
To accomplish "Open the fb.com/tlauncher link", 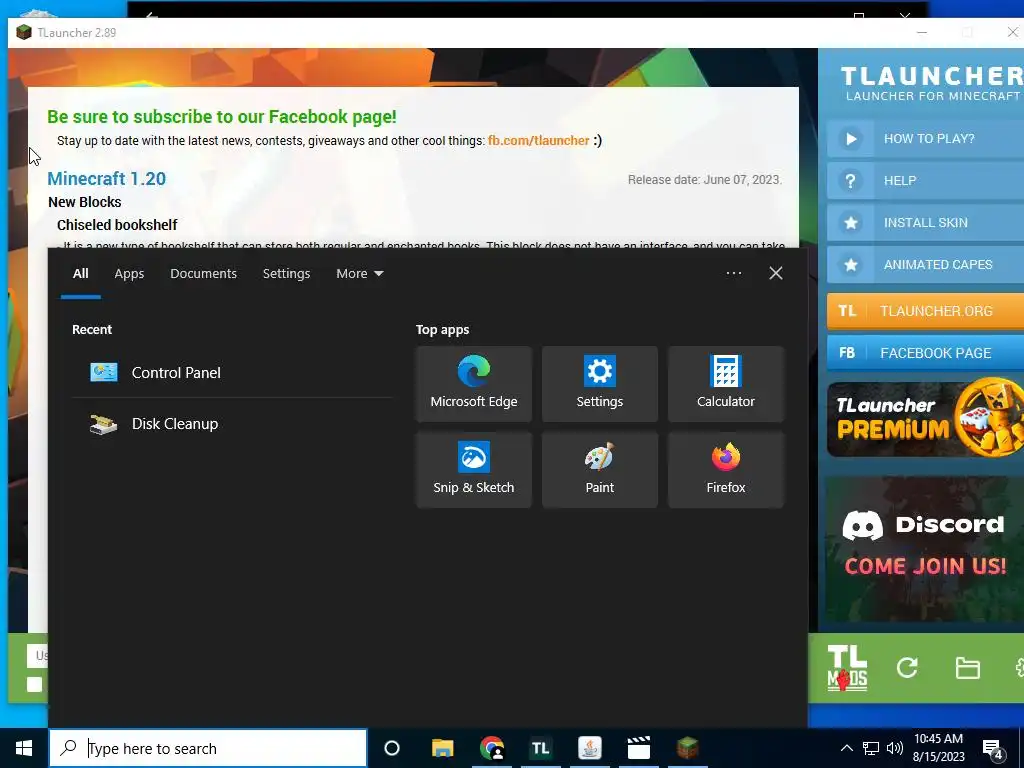I will [538, 140].
